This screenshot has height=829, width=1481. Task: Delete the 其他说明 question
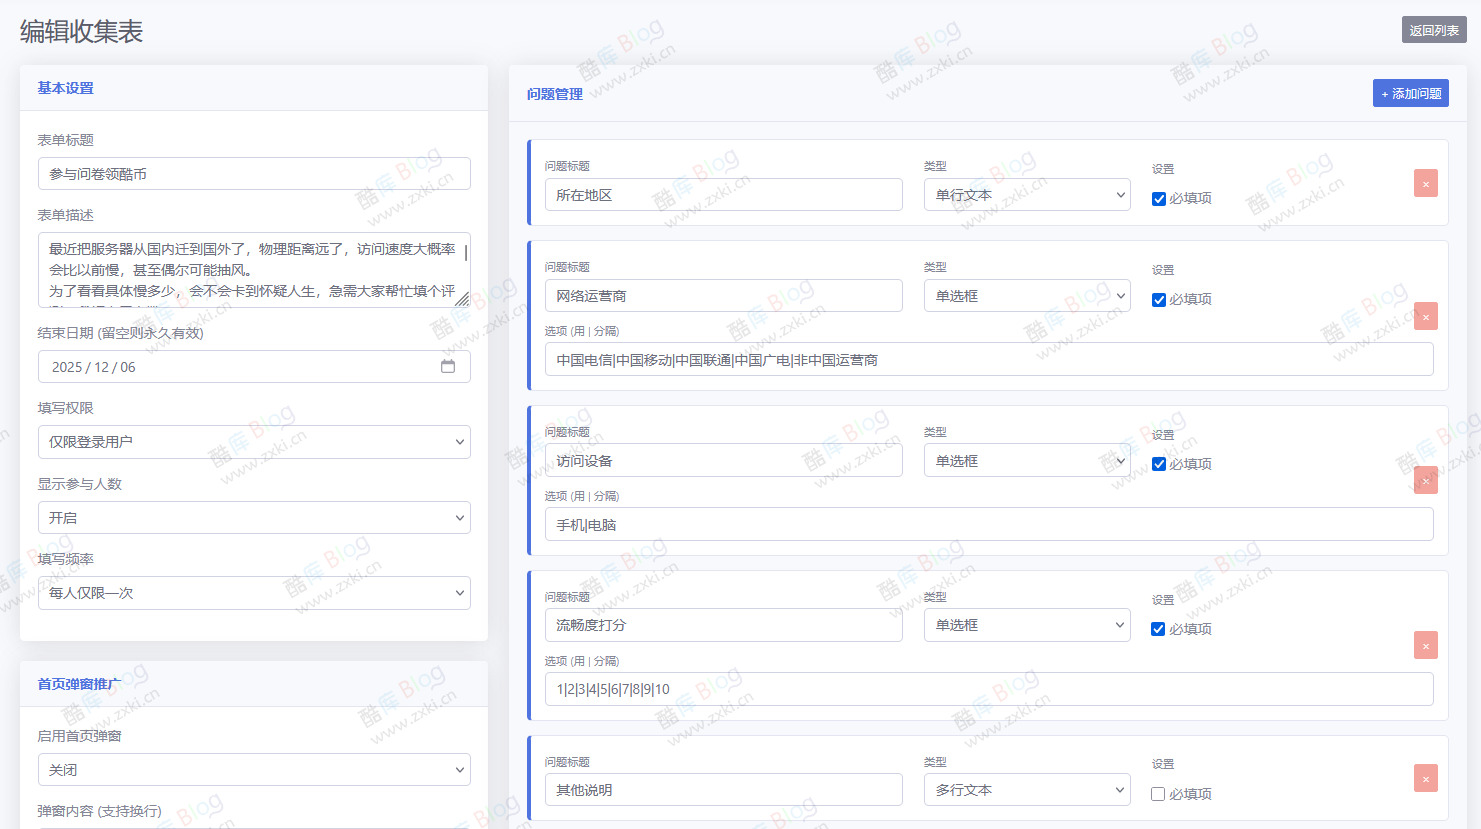point(1425,778)
